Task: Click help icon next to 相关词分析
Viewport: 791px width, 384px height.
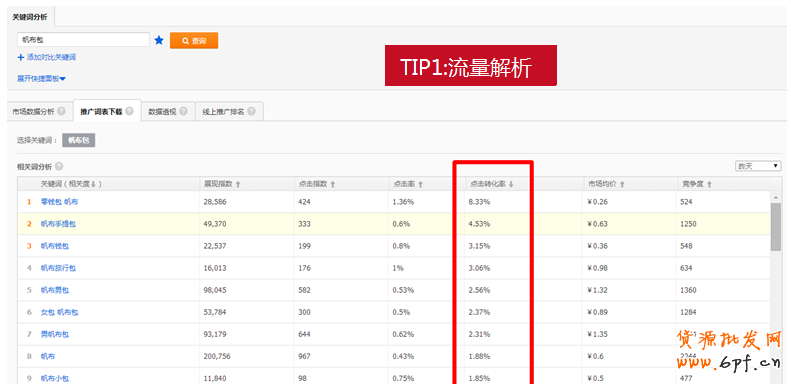Action: (59, 167)
